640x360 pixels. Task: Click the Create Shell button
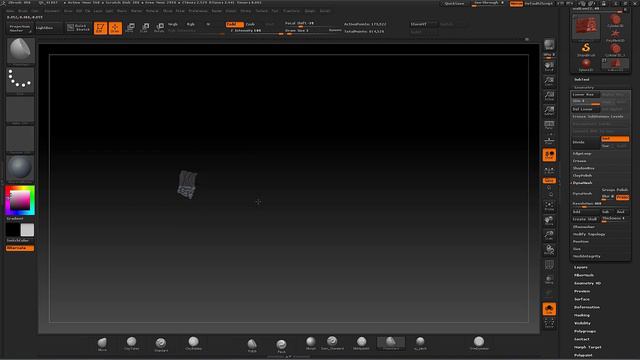pyautogui.click(x=585, y=220)
